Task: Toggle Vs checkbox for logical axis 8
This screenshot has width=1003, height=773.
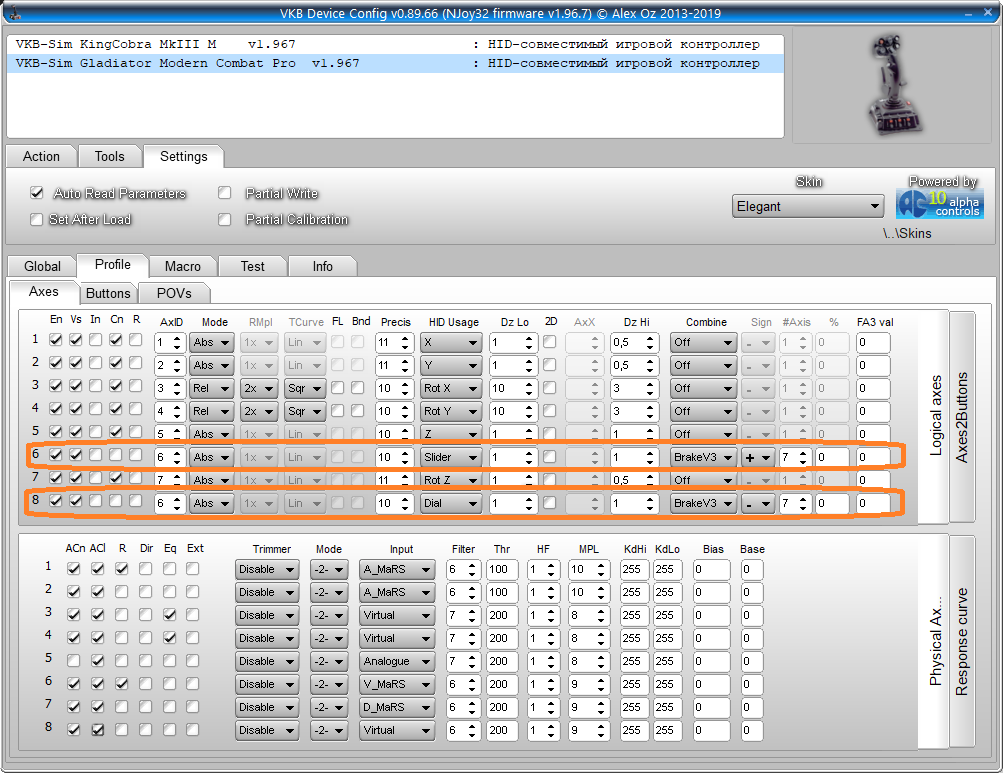Action: [75, 501]
